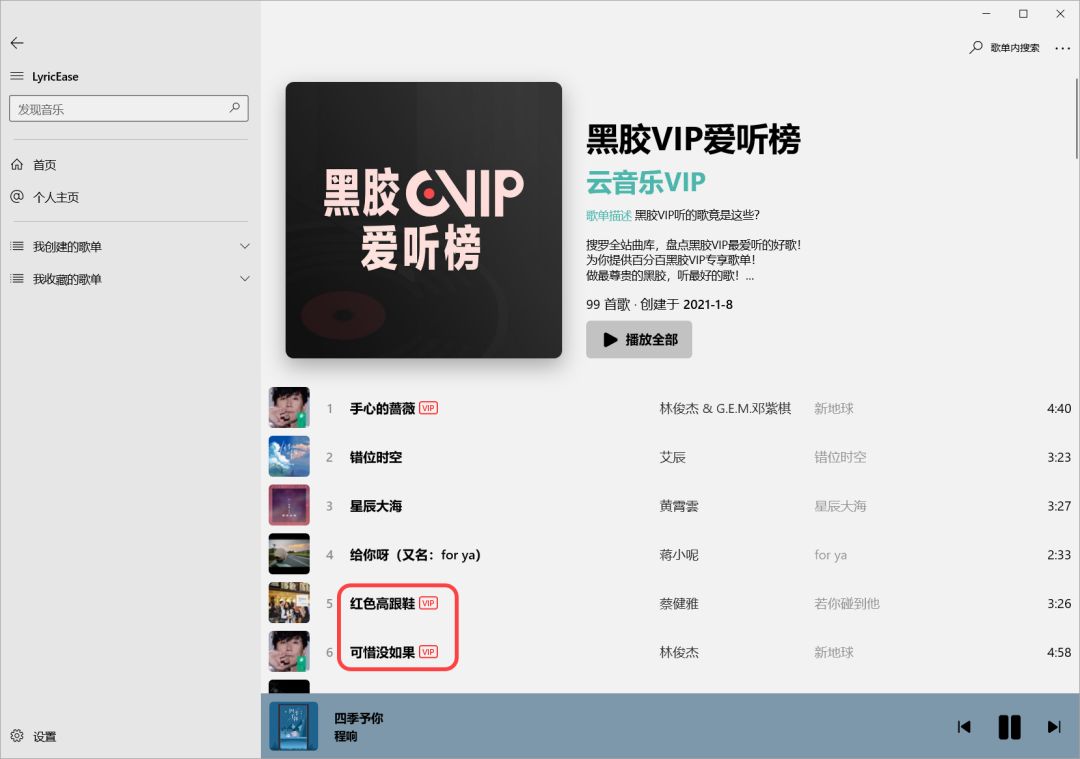Click 歌单内搜索 search icon
The image size is (1080, 759).
(x=976, y=48)
